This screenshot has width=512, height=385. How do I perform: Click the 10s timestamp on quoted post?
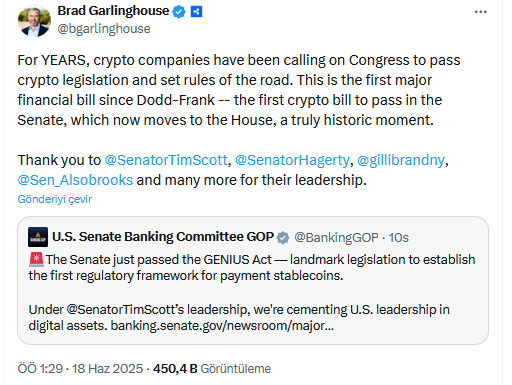399,238
